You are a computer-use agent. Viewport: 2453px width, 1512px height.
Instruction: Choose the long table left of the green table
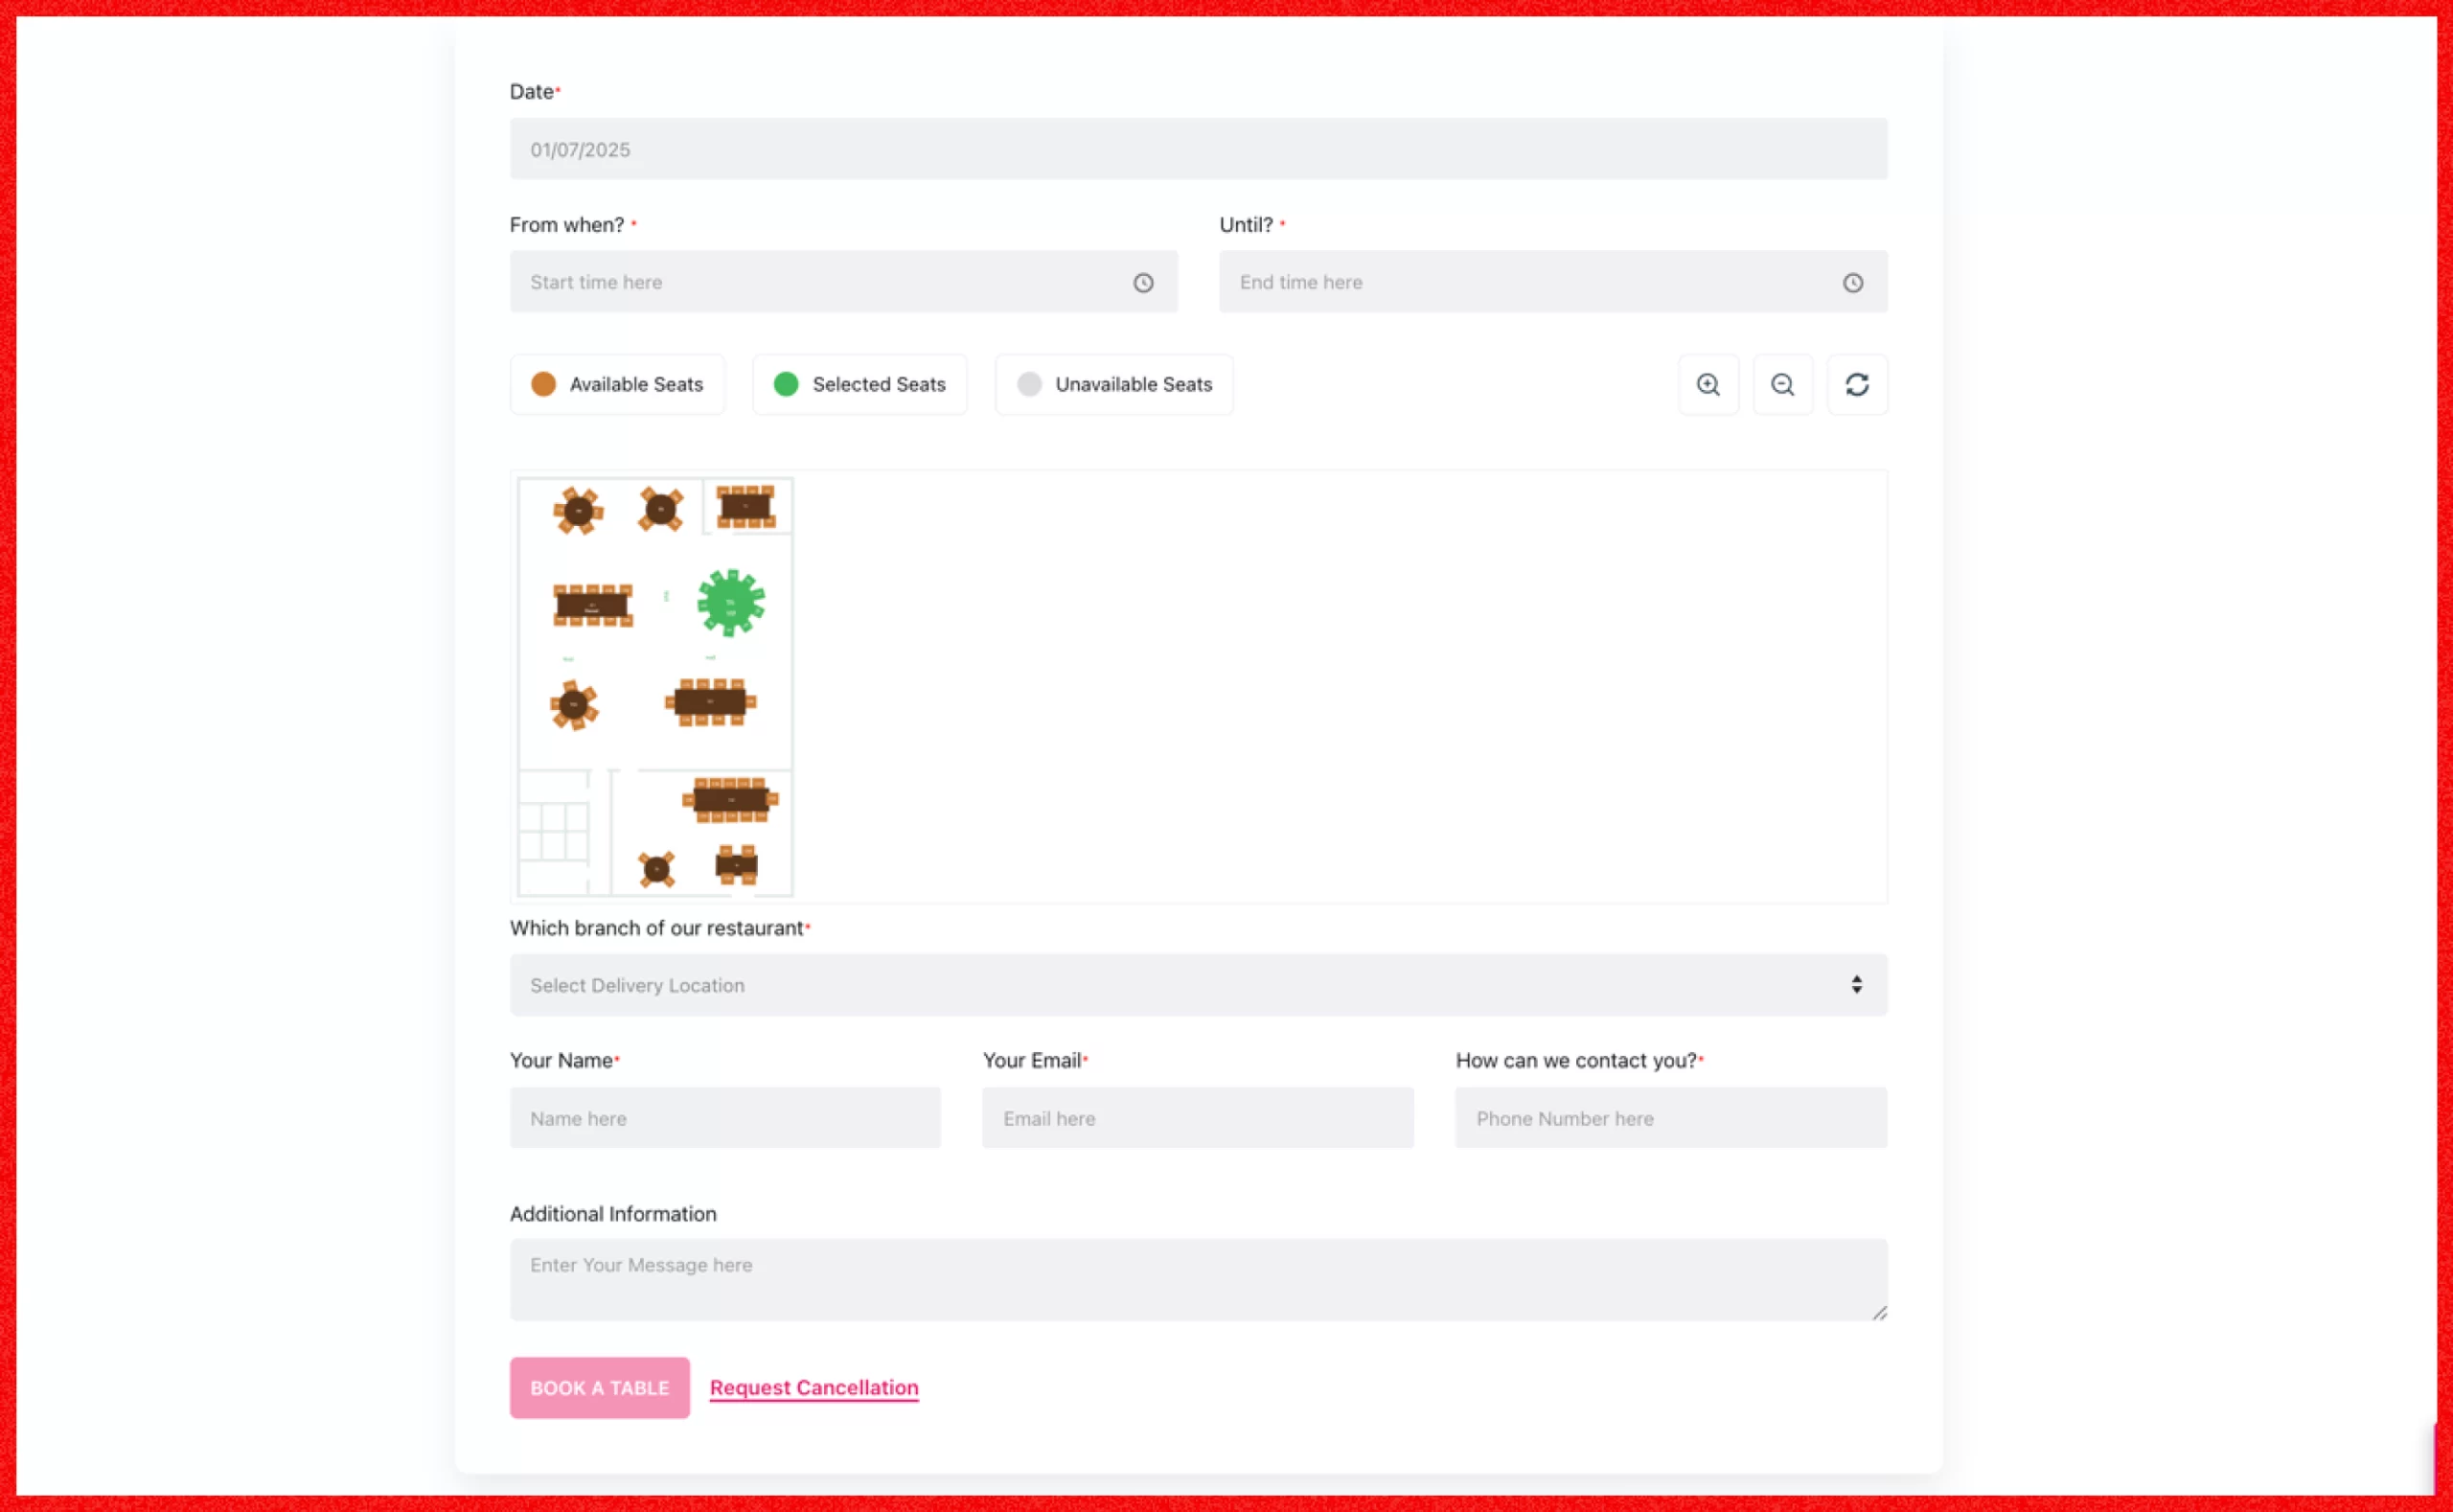pos(593,605)
